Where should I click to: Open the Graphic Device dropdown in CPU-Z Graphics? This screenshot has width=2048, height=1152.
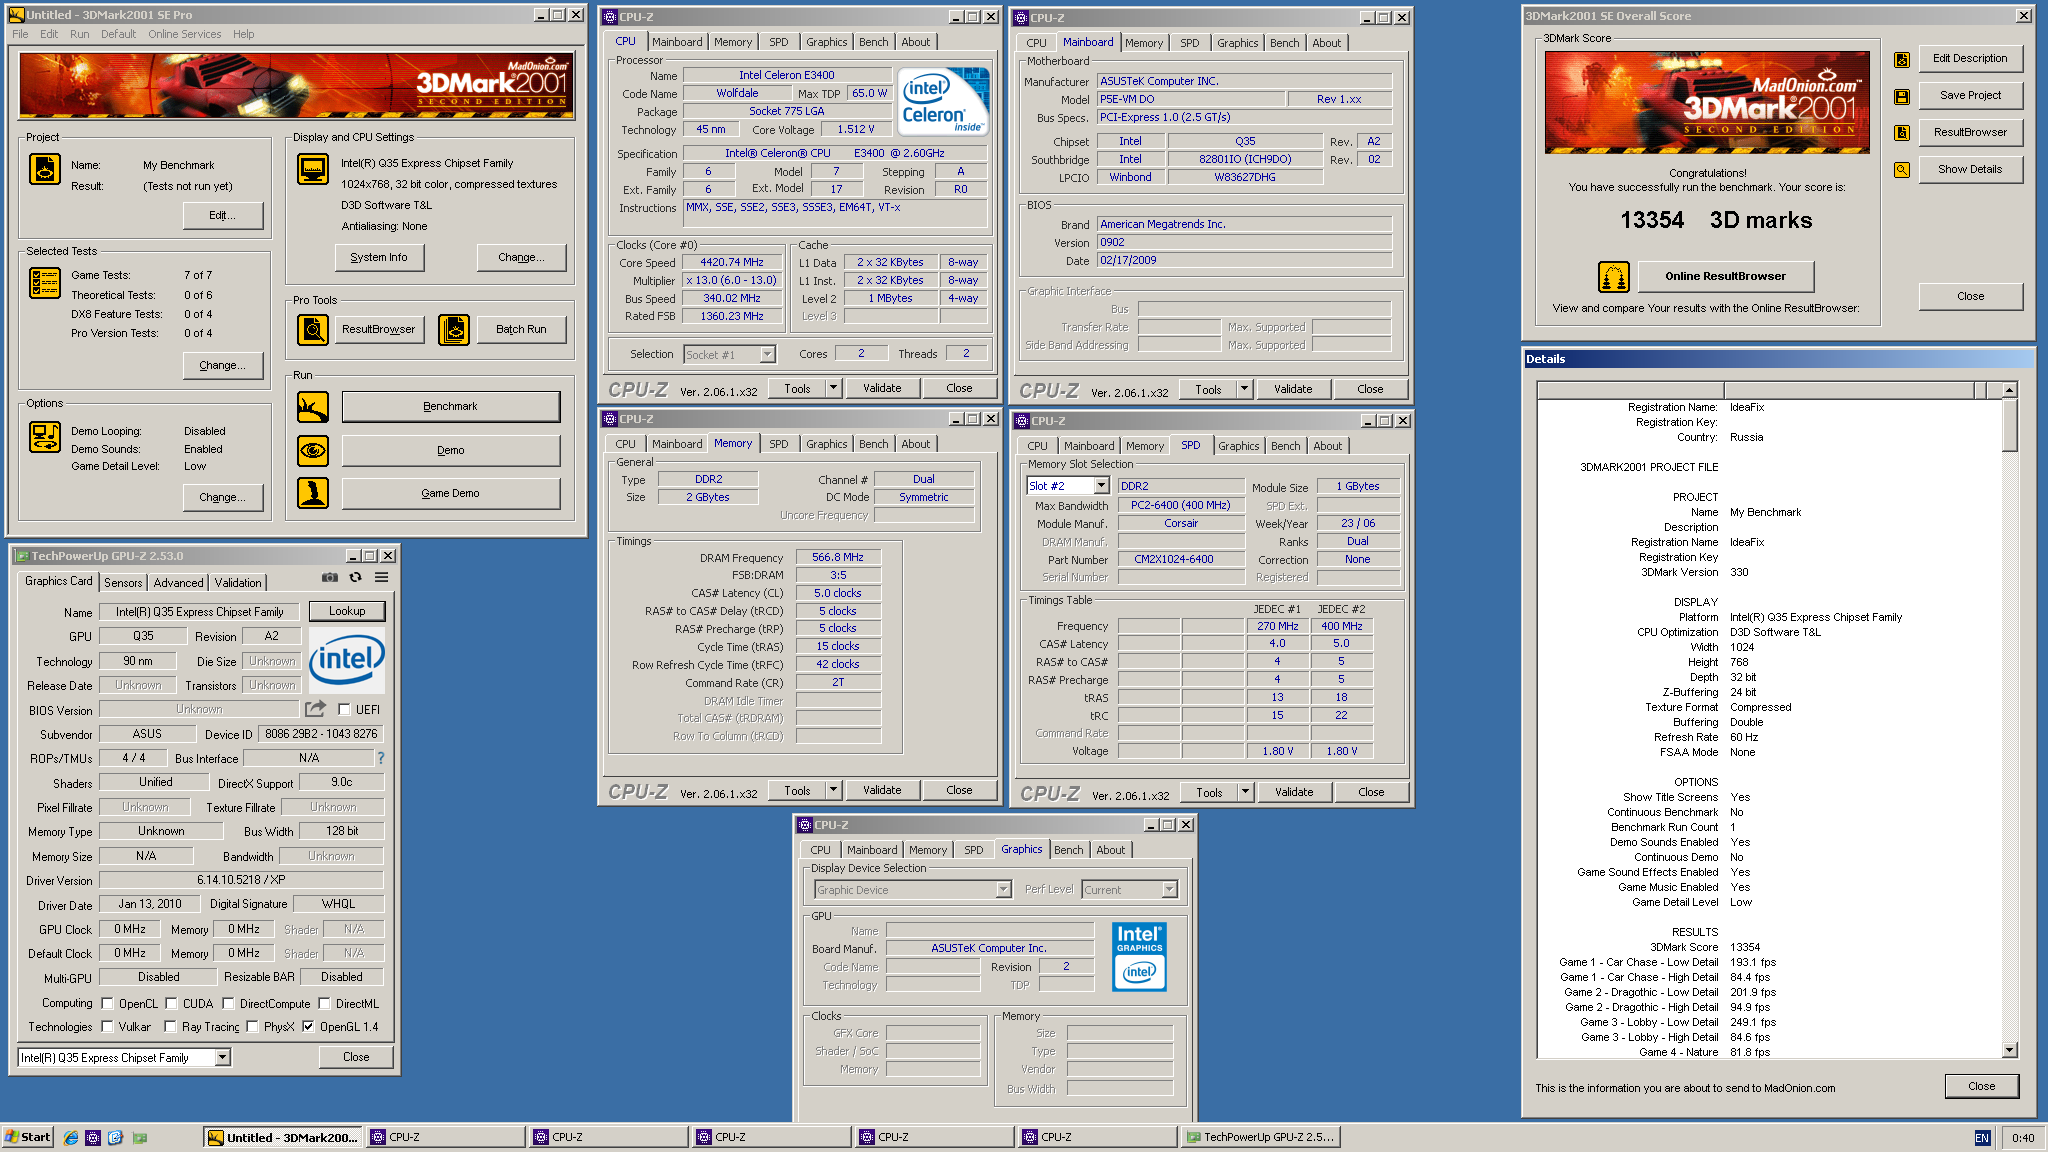coord(1003,889)
